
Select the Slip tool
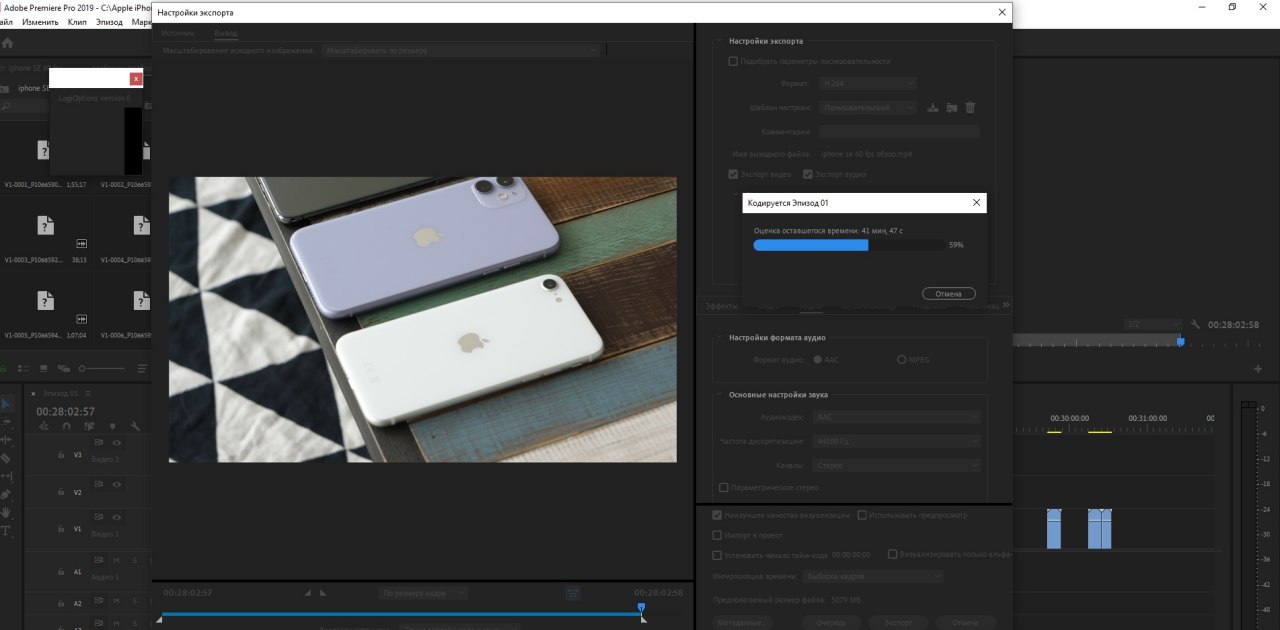tap(6, 476)
